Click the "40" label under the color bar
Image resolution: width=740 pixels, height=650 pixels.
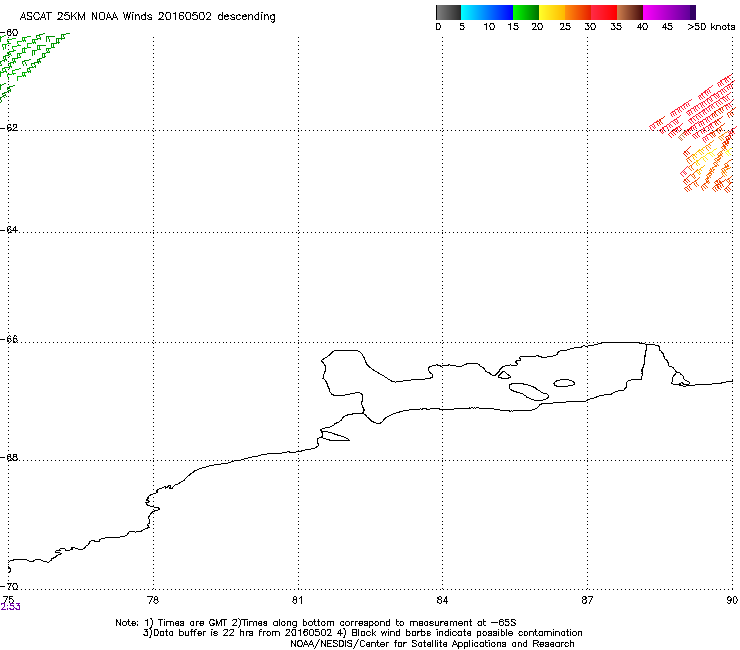click(642, 27)
